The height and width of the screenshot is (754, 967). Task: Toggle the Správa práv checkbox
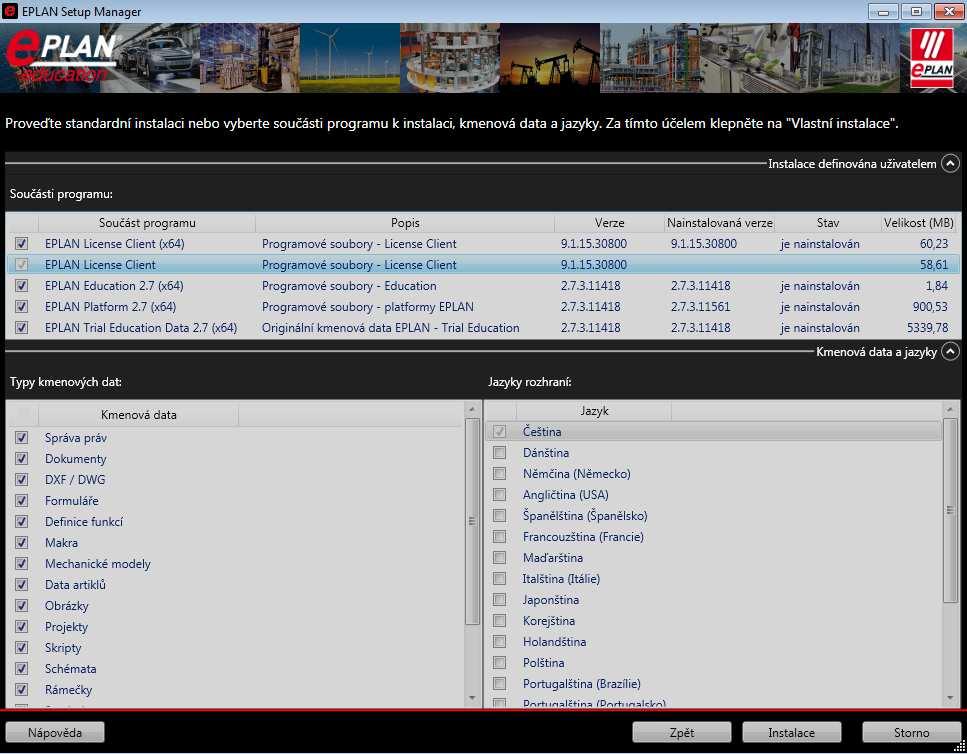pyautogui.click(x=22, y=438)
